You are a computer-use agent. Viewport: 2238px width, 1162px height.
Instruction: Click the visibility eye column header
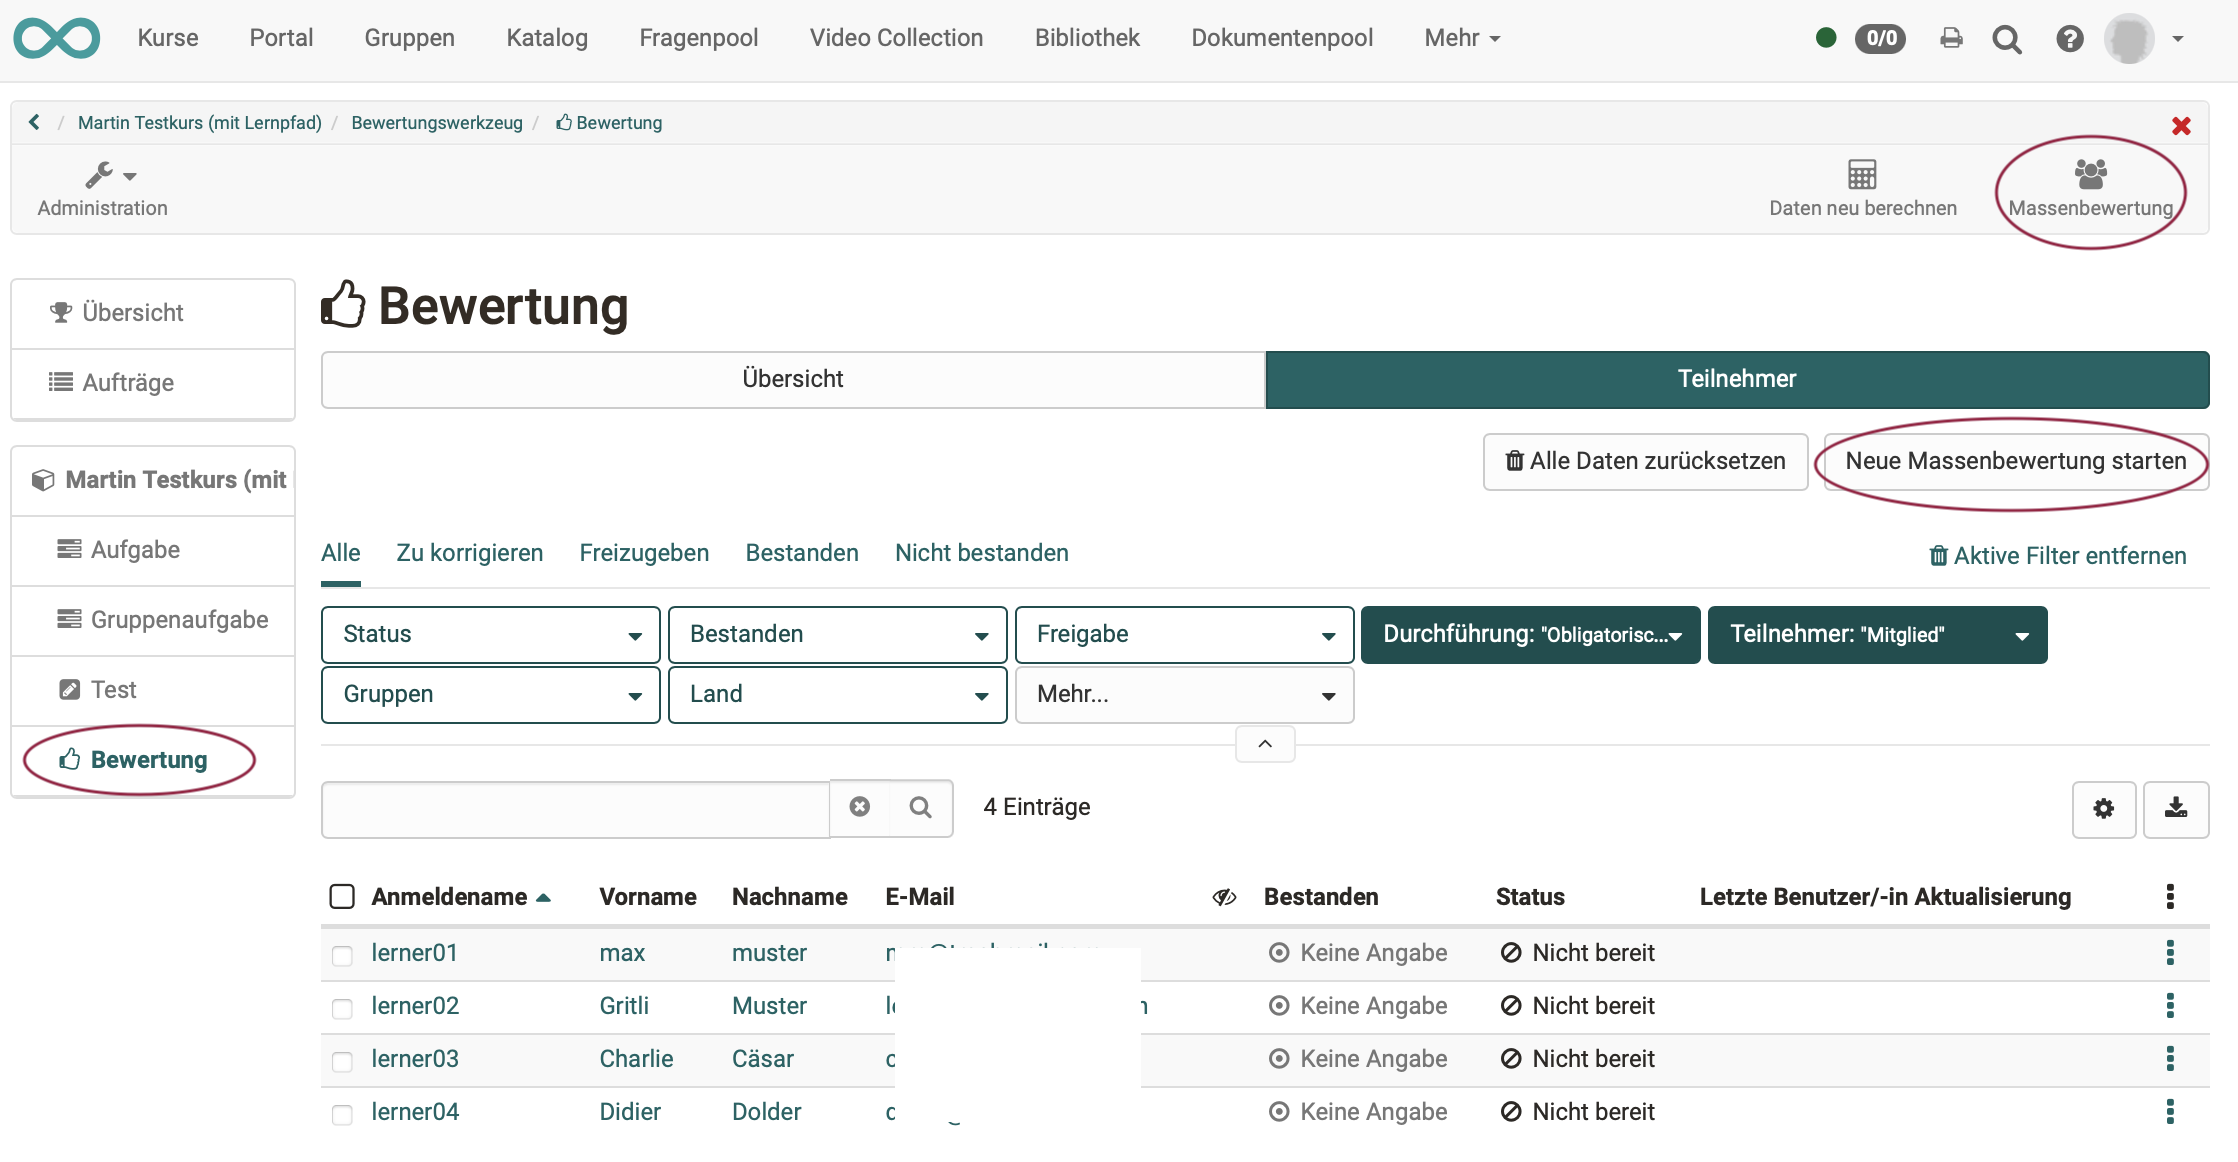click(1225, 897)
